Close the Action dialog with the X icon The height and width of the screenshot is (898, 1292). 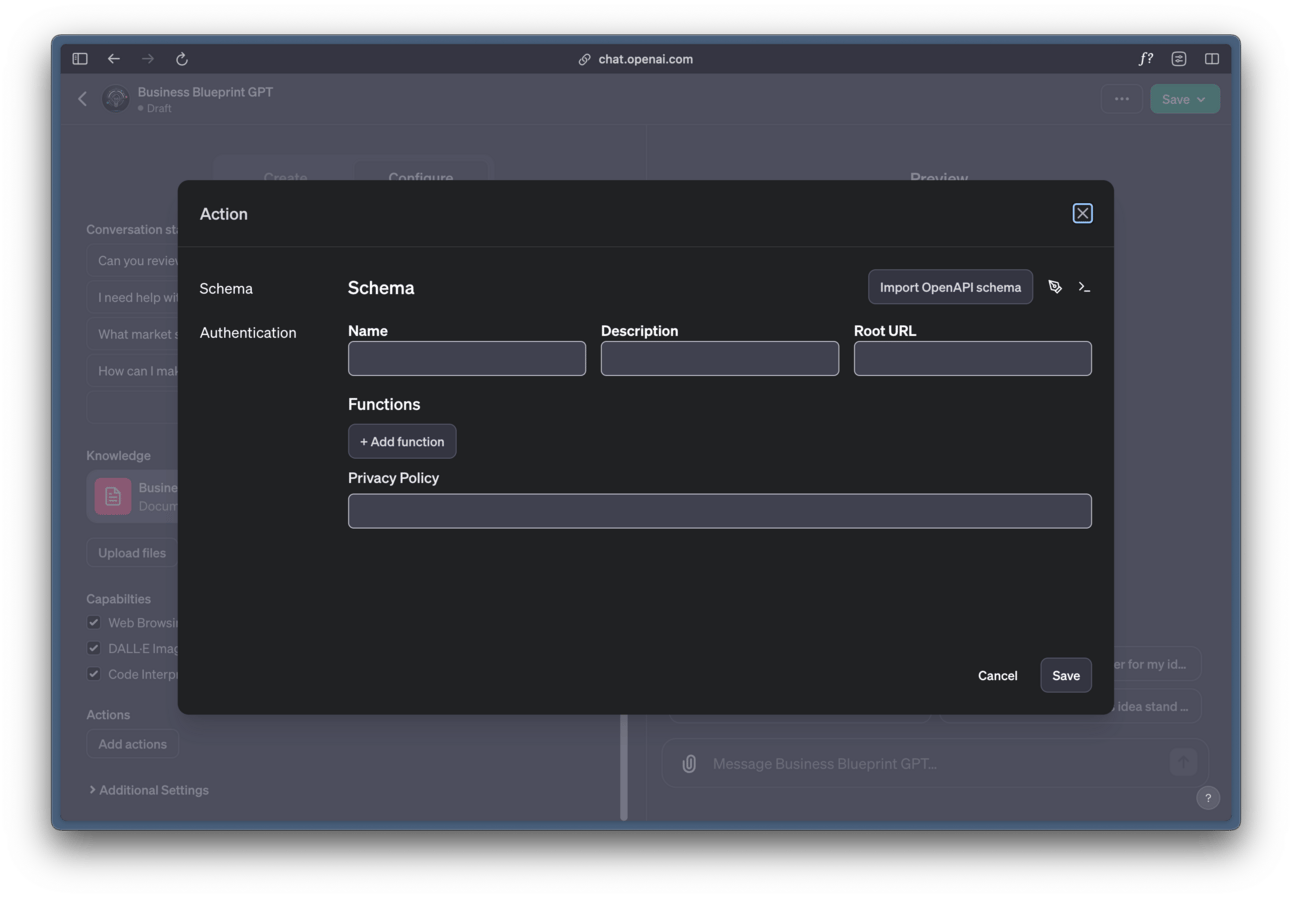(x=1082, y=213)
